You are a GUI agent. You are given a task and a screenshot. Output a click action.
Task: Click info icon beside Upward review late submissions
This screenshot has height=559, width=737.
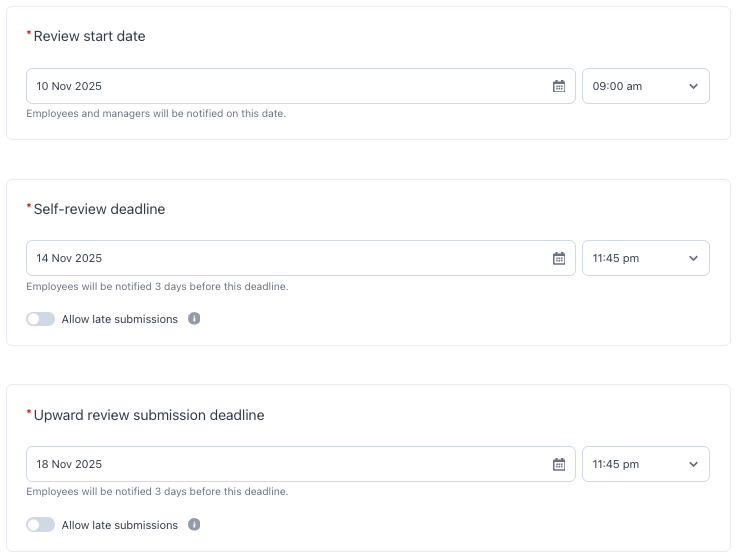click(194, 525)
